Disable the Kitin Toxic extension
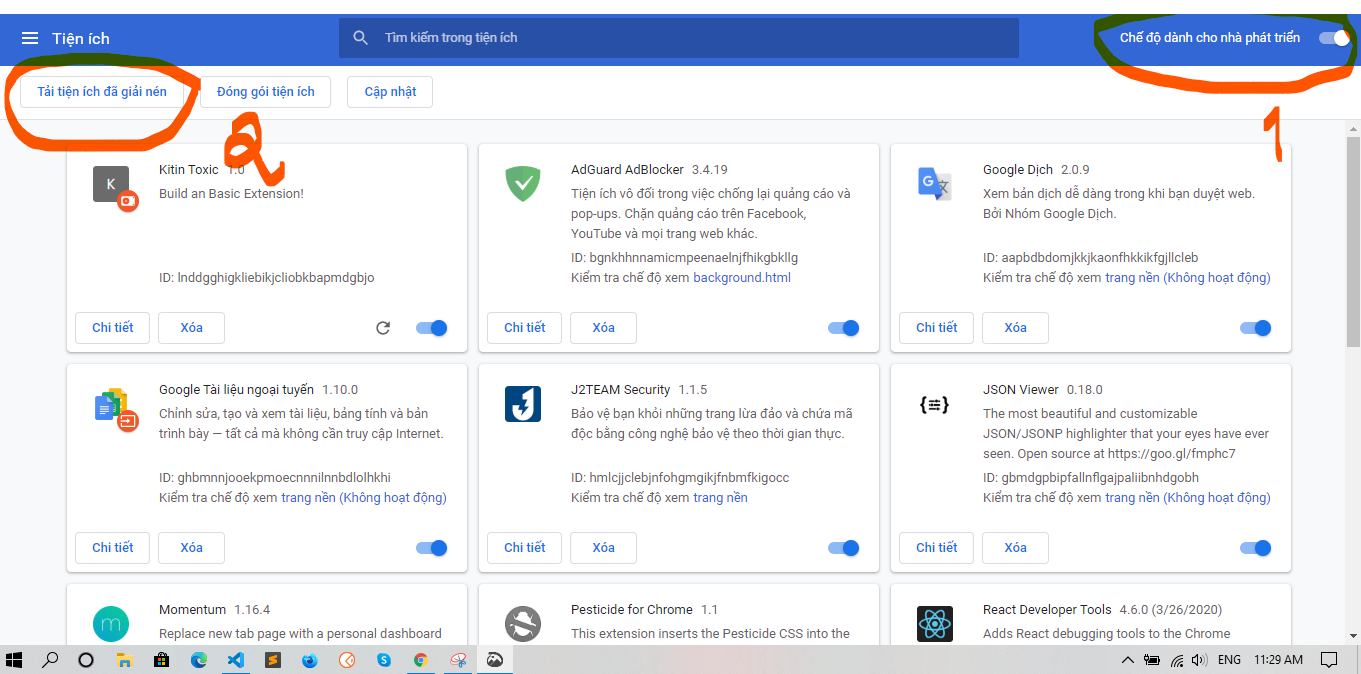 pos(432,328)
